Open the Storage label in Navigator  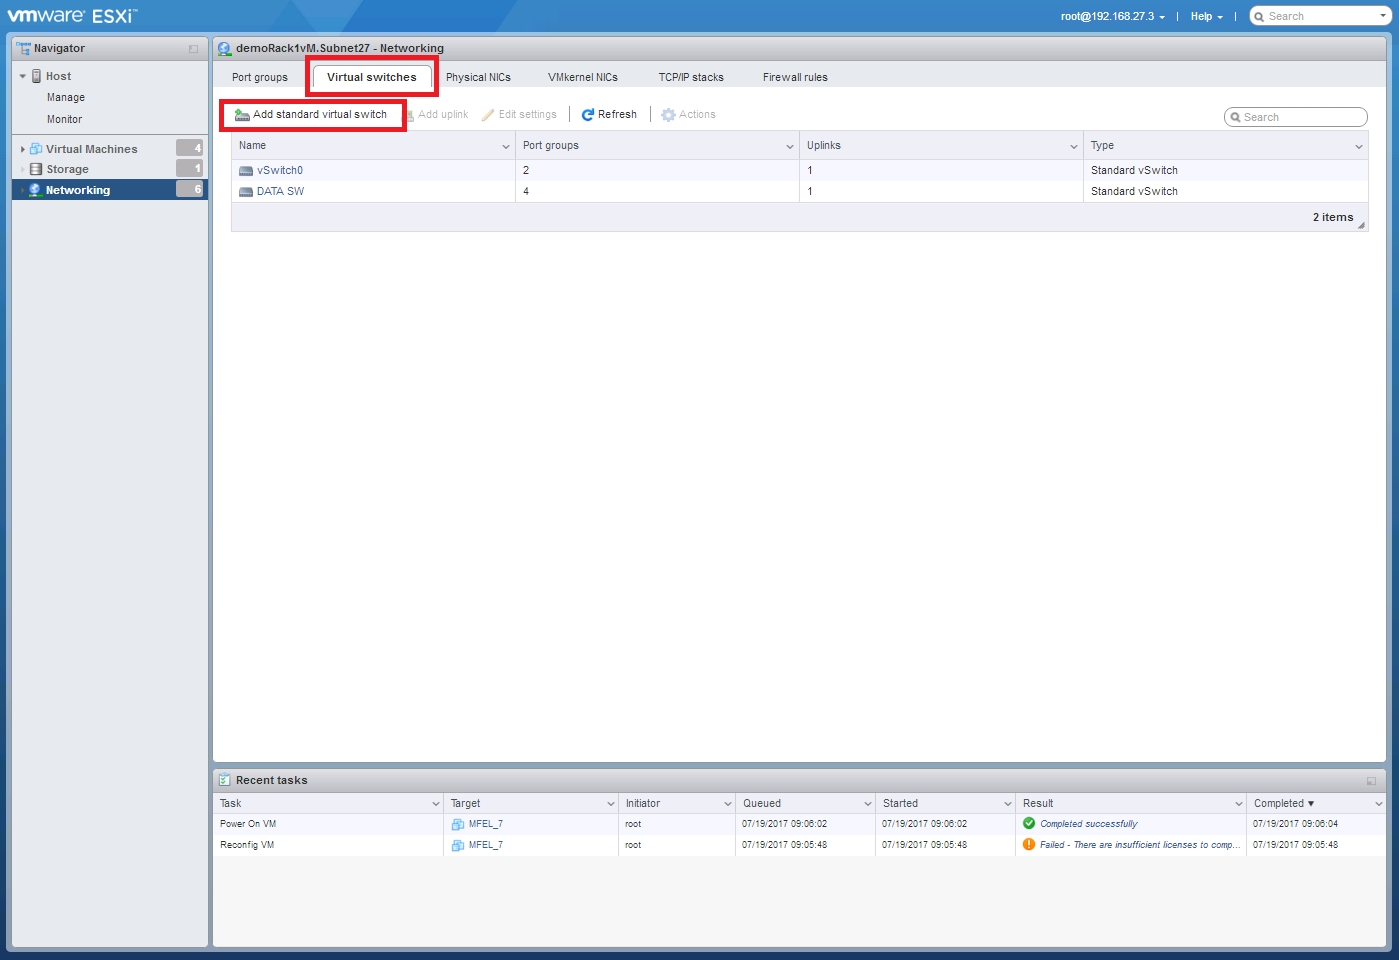(67, 169)
